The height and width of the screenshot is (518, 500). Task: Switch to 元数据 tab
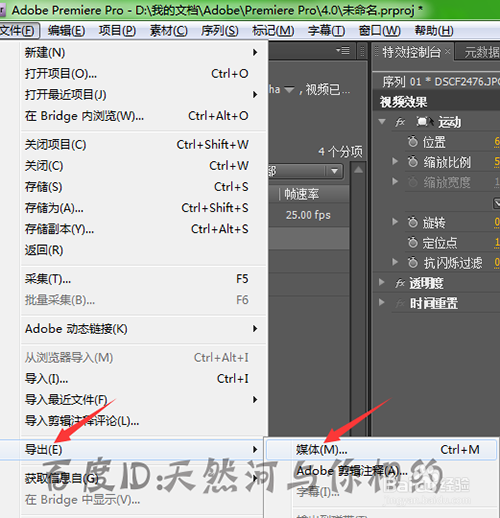(x=482, y=52)
